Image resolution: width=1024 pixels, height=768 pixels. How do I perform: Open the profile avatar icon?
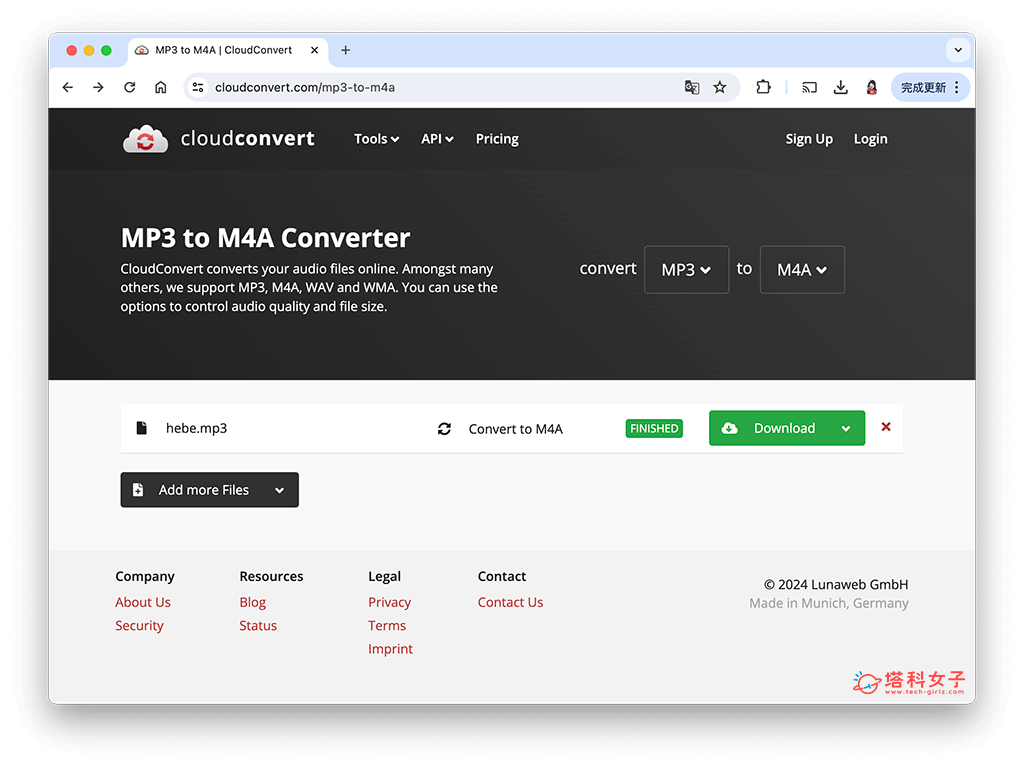pos(872,88)
